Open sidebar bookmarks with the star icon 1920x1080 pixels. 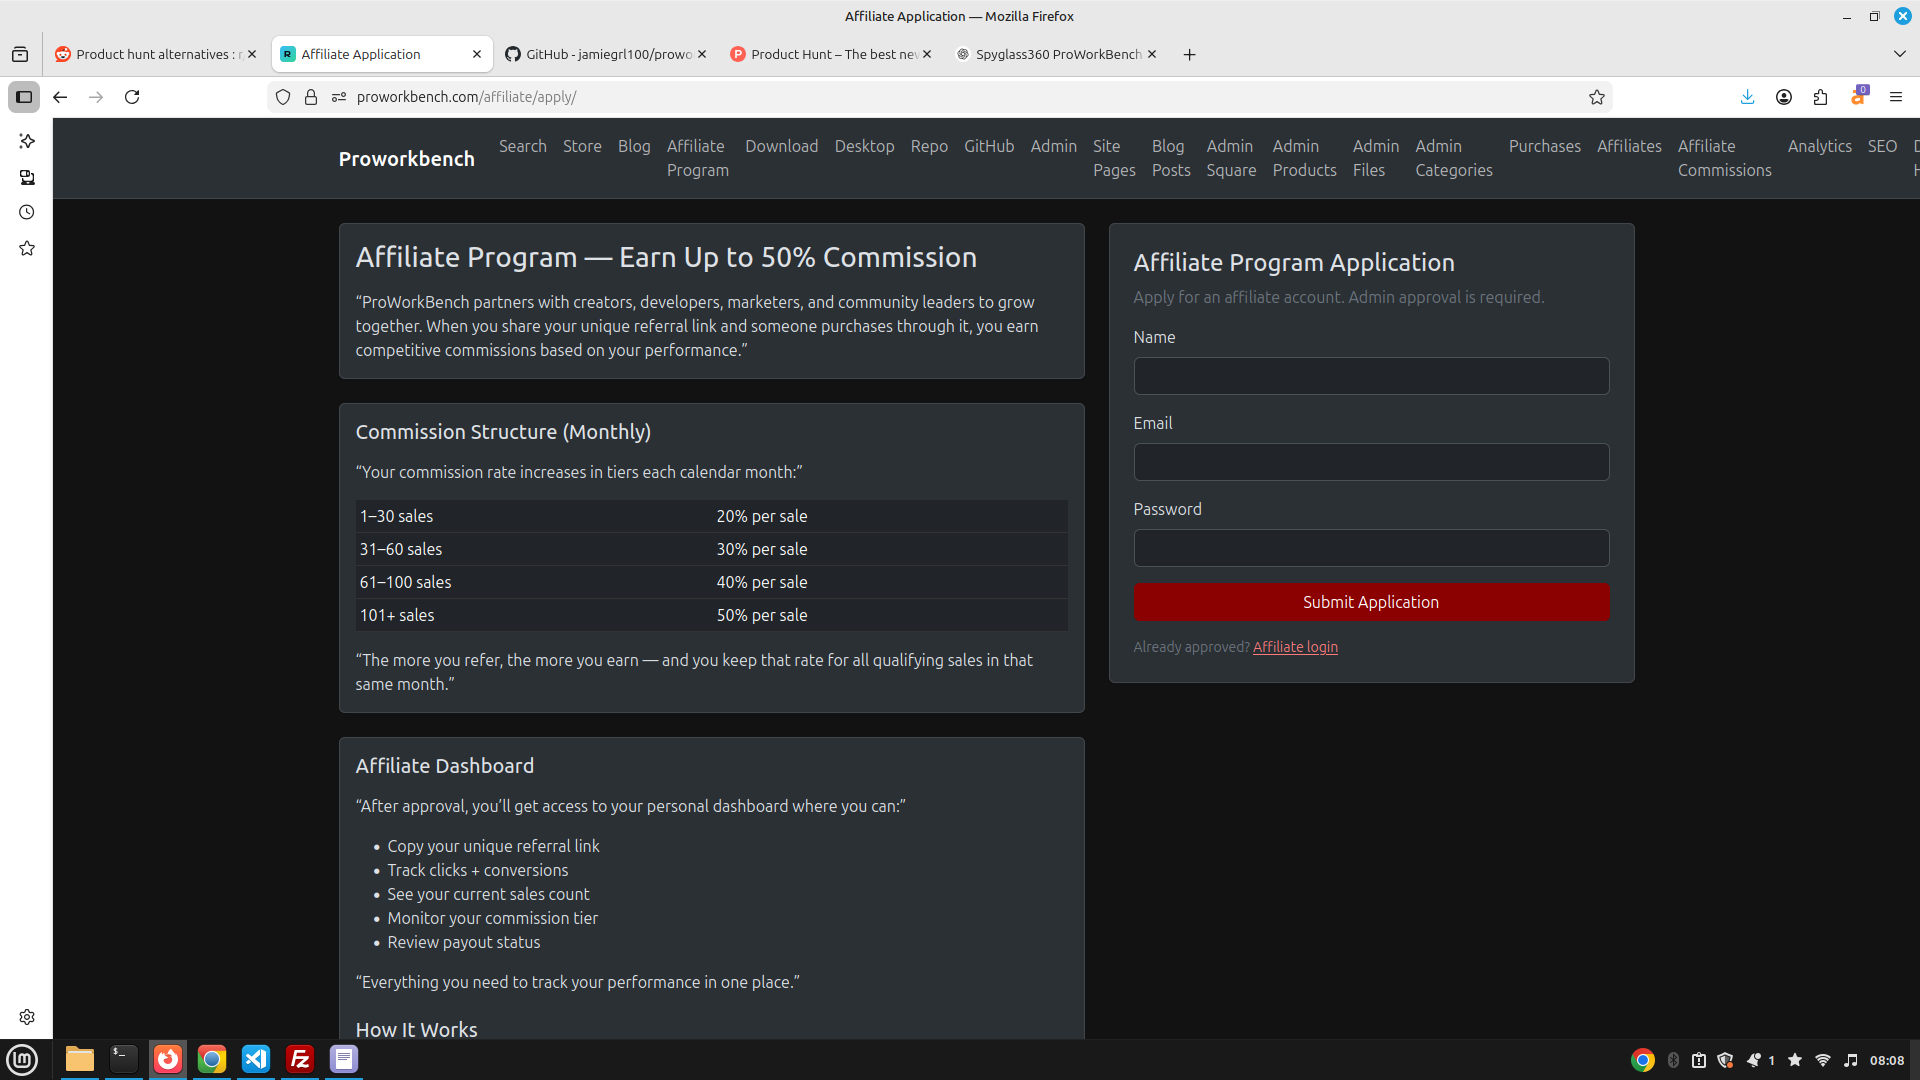[x=27, y=248]
